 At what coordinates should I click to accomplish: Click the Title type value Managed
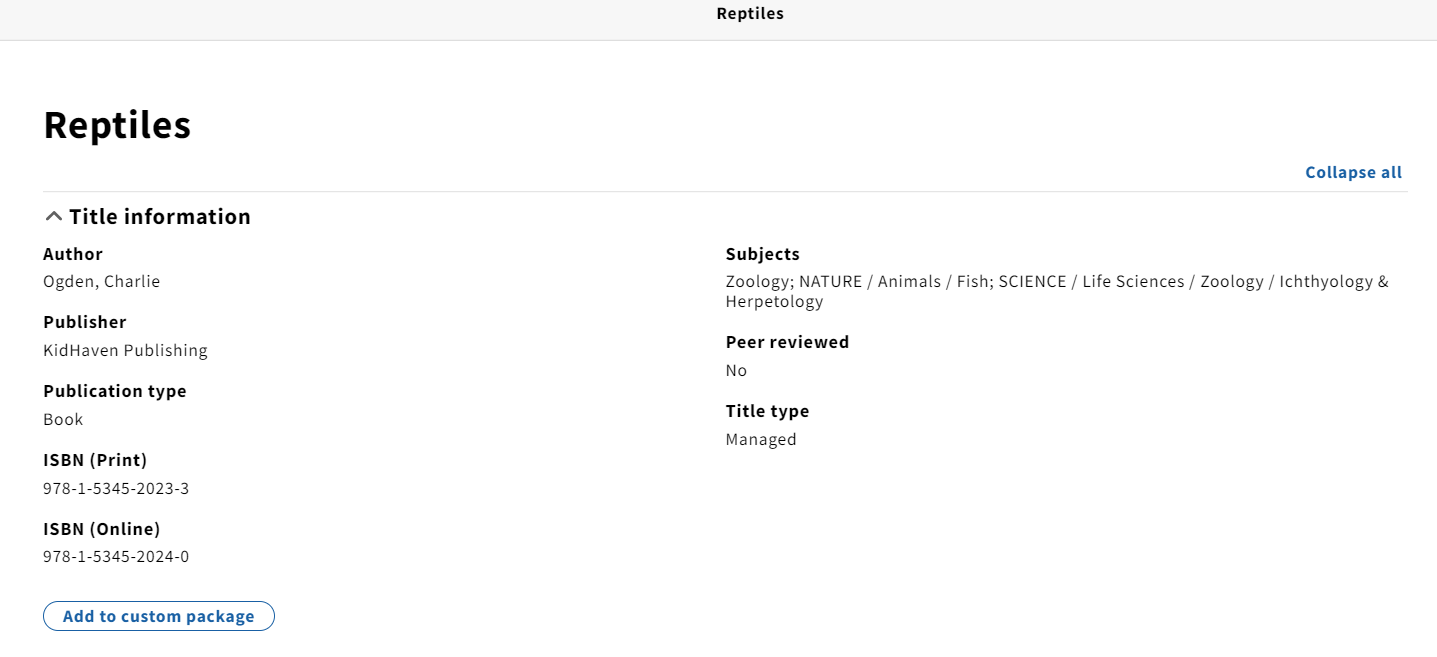point(761,440)
